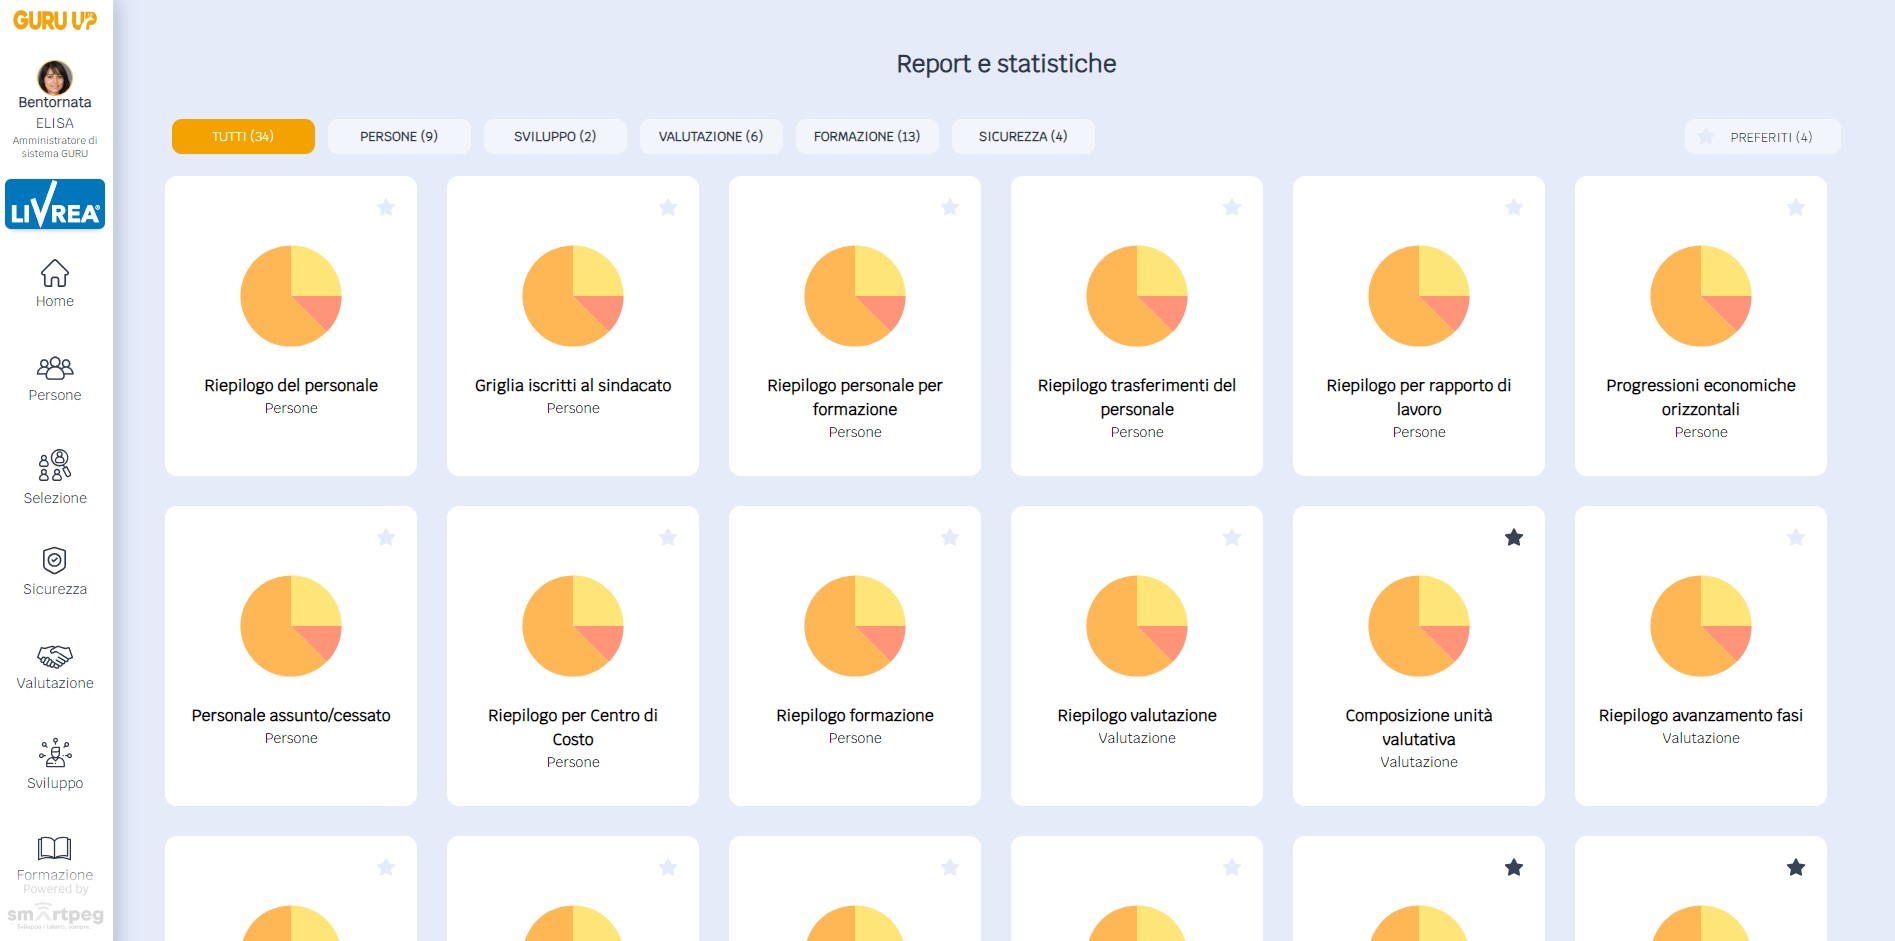The image size is (1895, 941).
Task: Click Progressioni economiche orizzontali title
Action: [1701, 397]
